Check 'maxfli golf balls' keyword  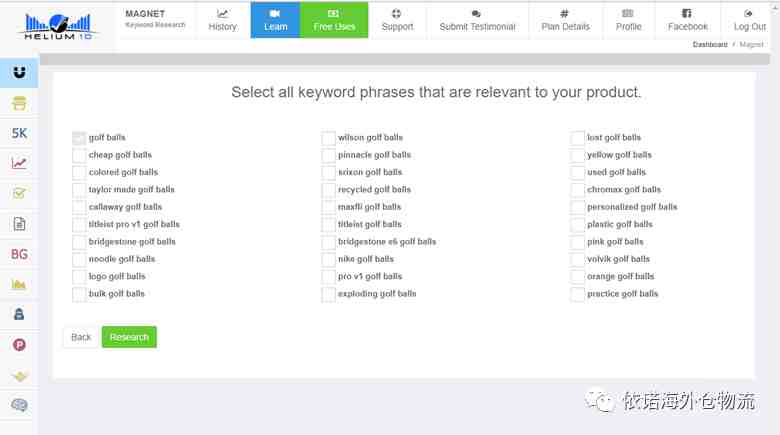328,208
